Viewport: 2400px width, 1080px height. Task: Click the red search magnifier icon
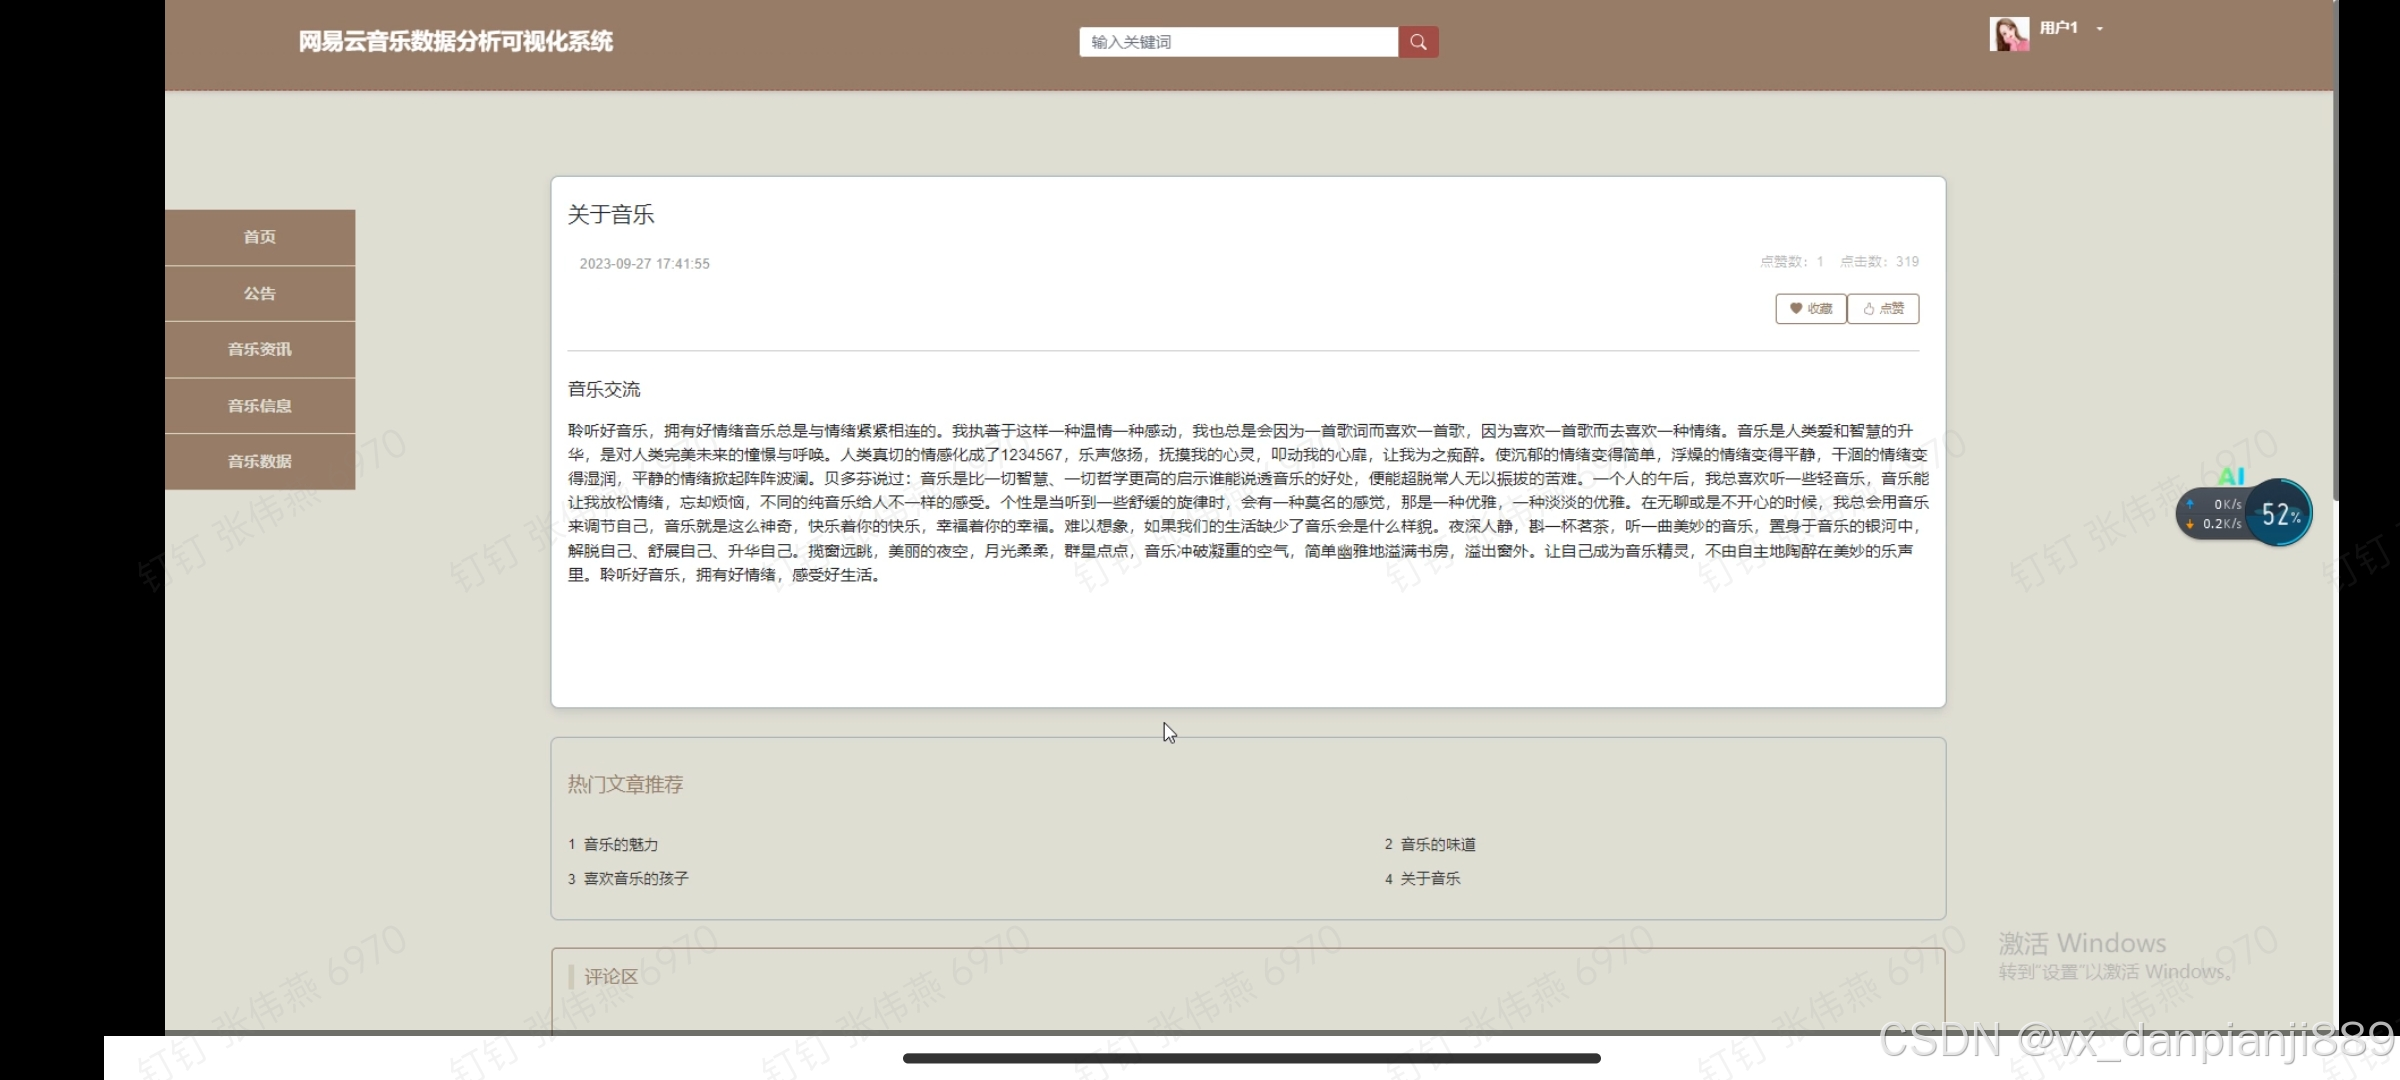point(1418,42)
